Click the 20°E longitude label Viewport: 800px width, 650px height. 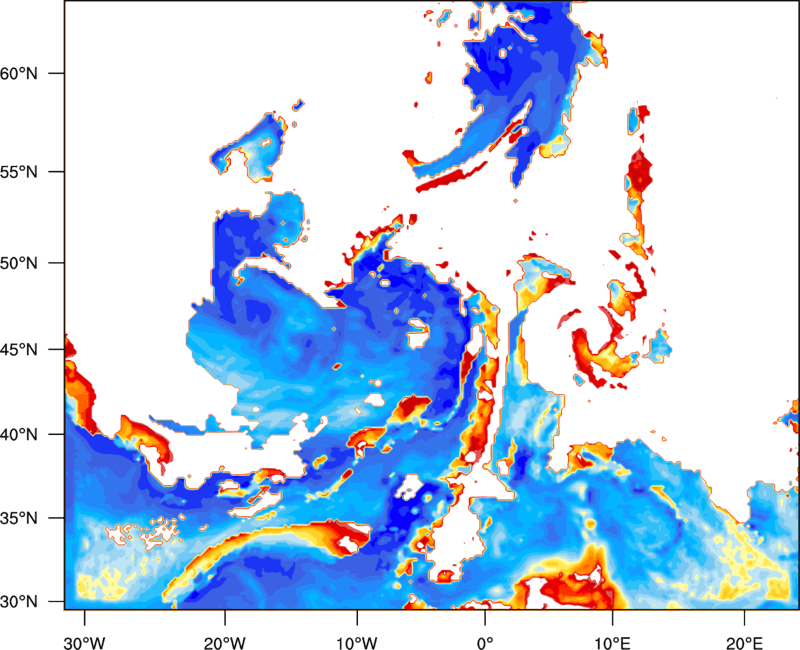pos(744,643)
